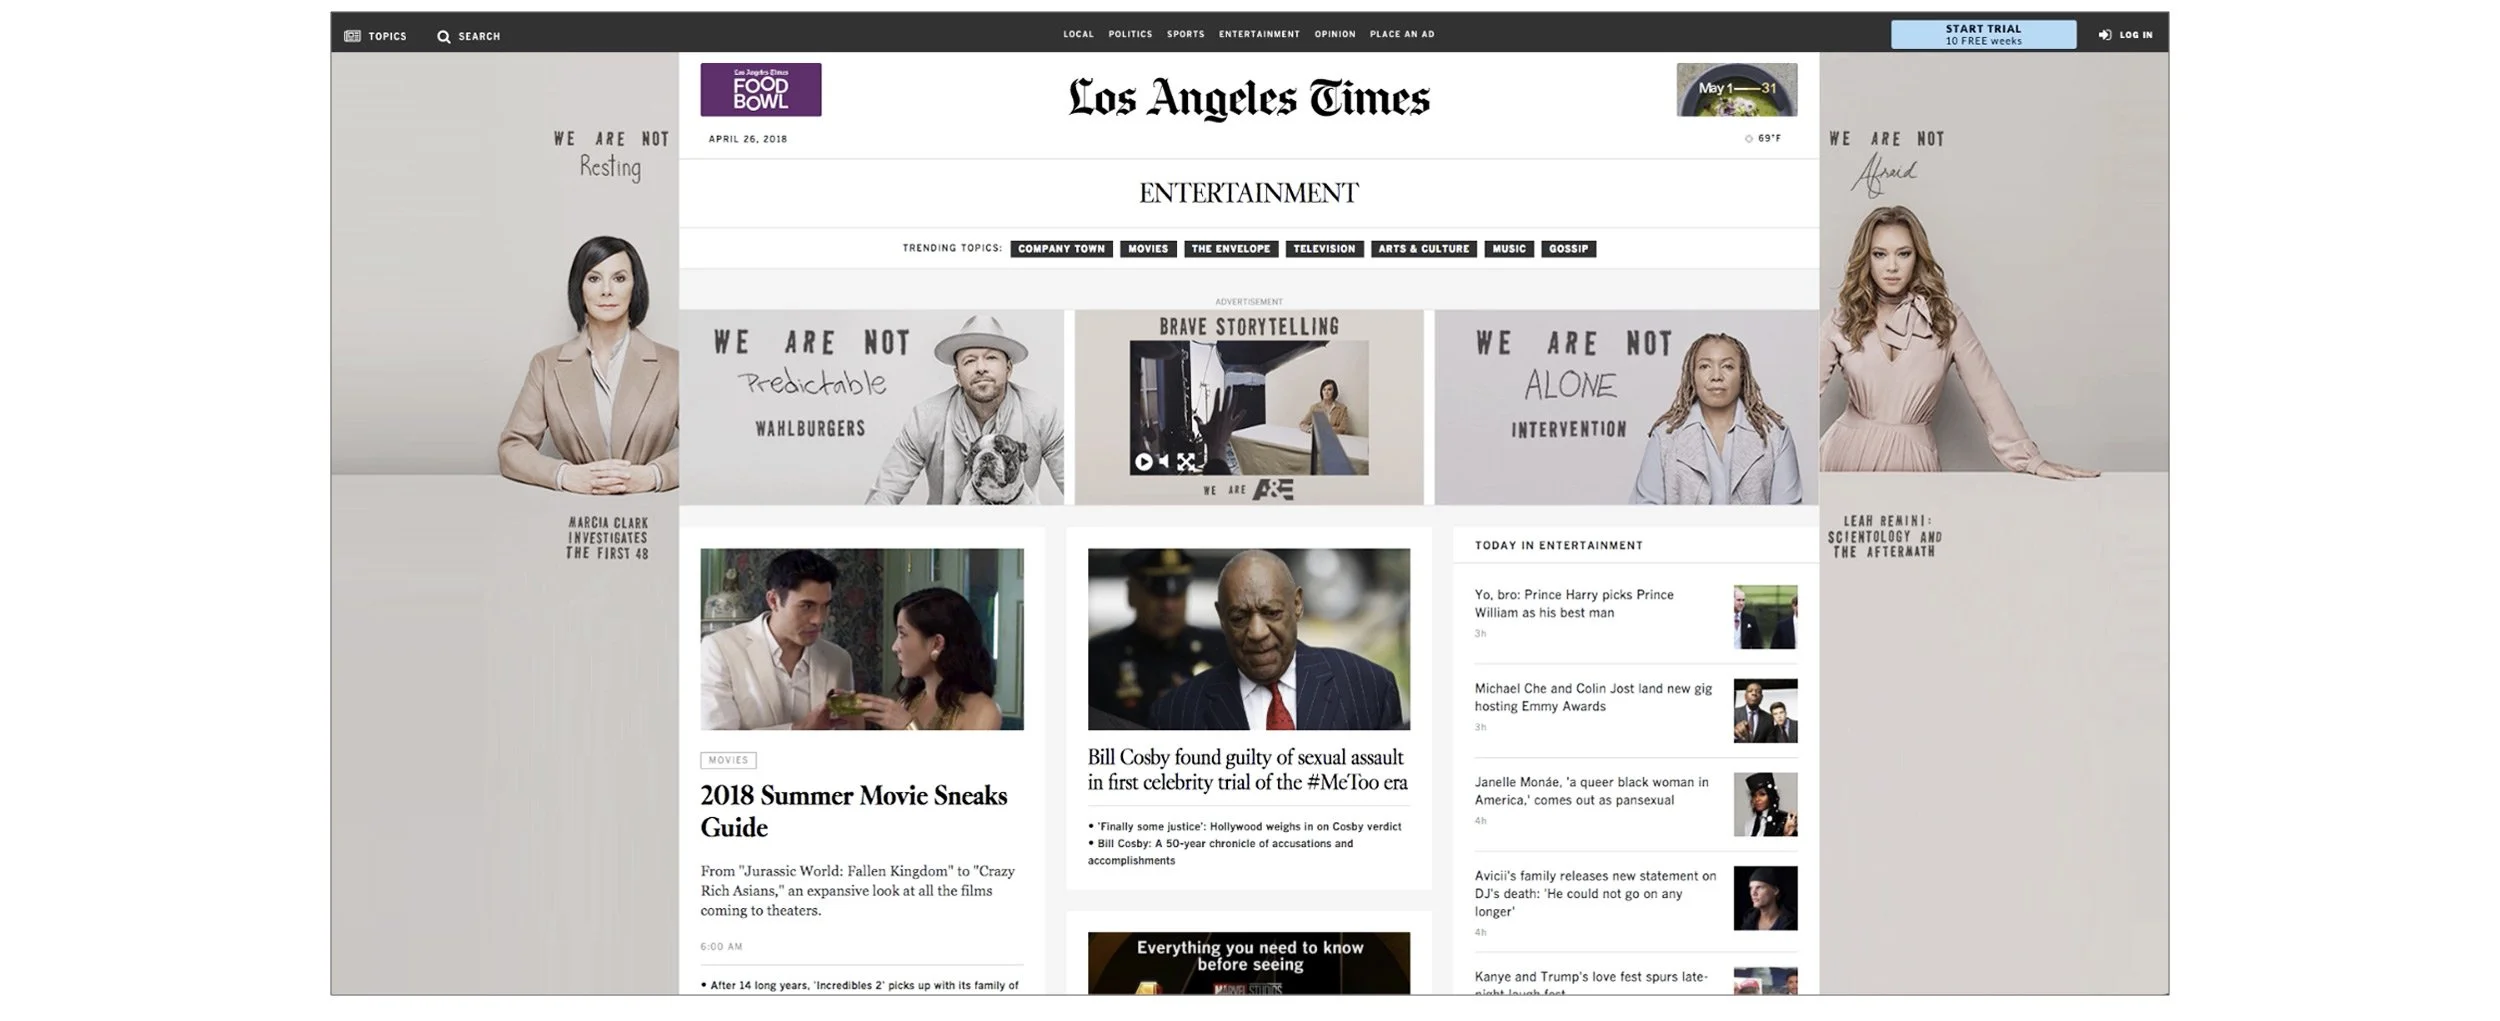Play the A&E ad video
The width and height of the screenshot is (2500, 1021).
click(x=1143, y=462)
